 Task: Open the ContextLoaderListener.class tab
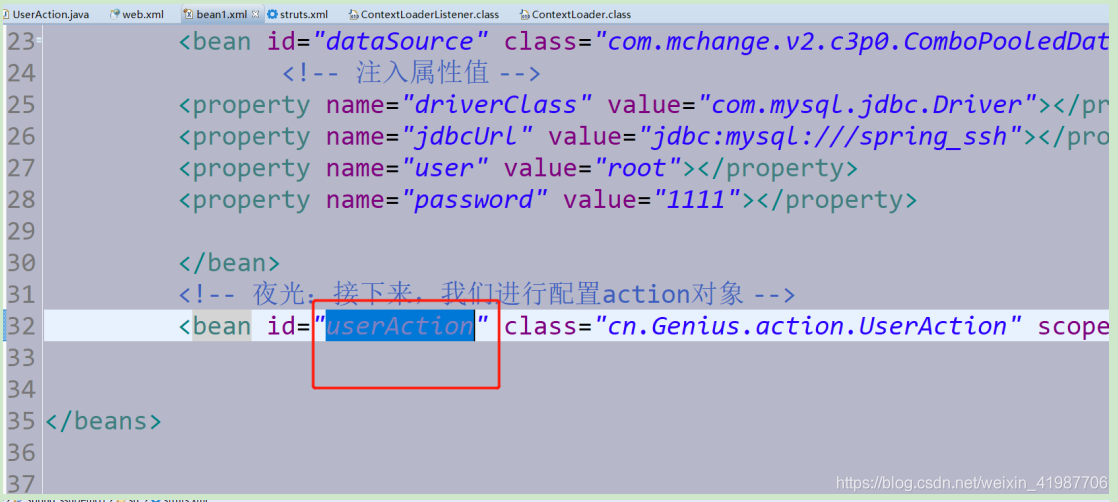430,14
